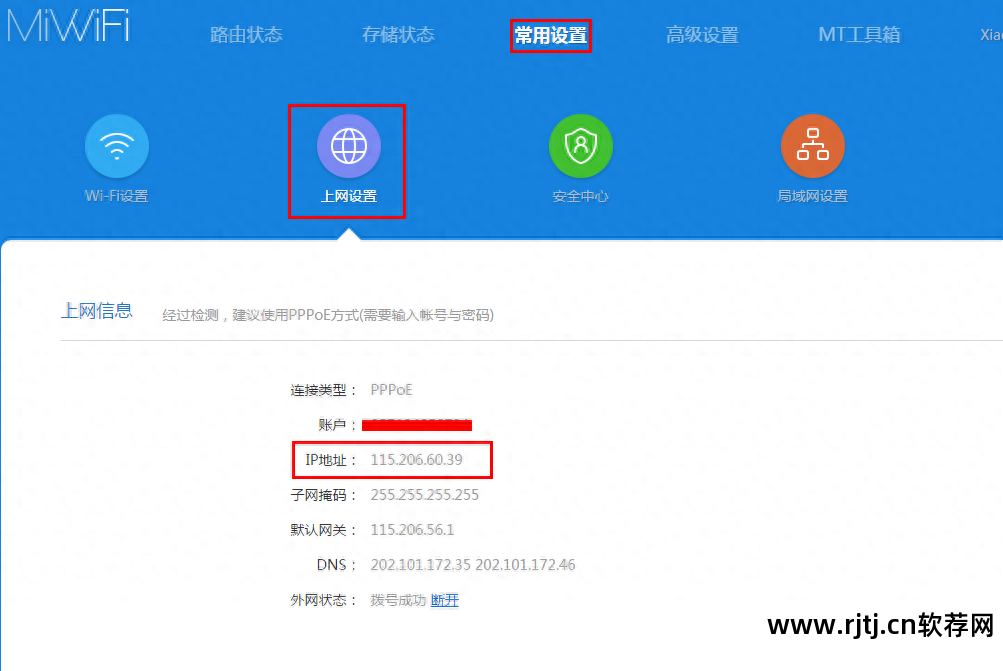Click the purple globe graphic above 上网设置

point(347,145)
